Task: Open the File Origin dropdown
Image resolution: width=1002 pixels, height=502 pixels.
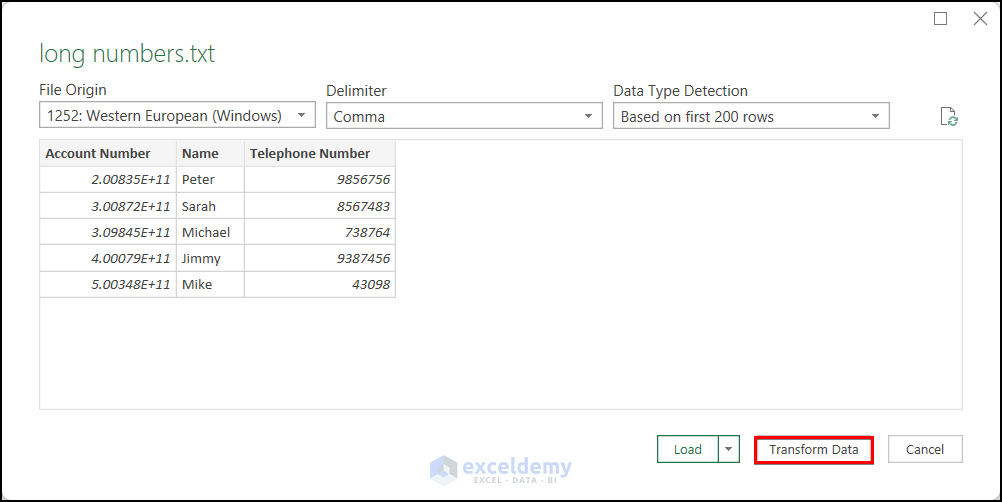Action: [177, 116]
